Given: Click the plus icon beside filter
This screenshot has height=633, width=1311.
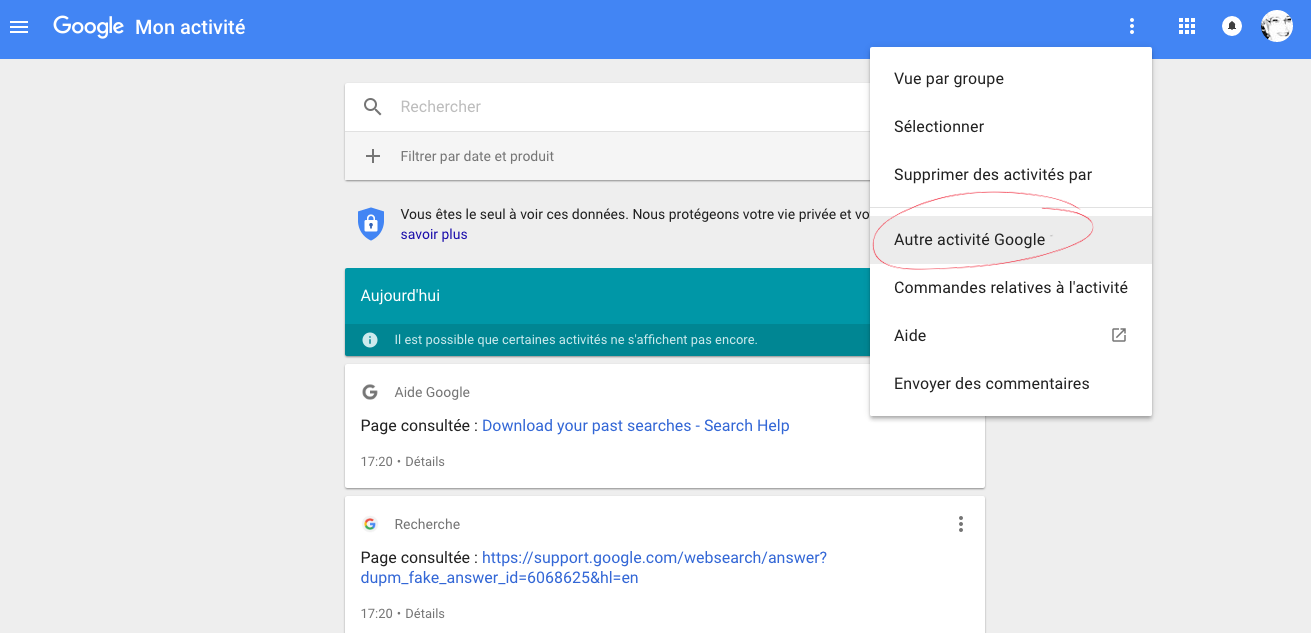Looking at the screenshot, I should pos(373,156).
